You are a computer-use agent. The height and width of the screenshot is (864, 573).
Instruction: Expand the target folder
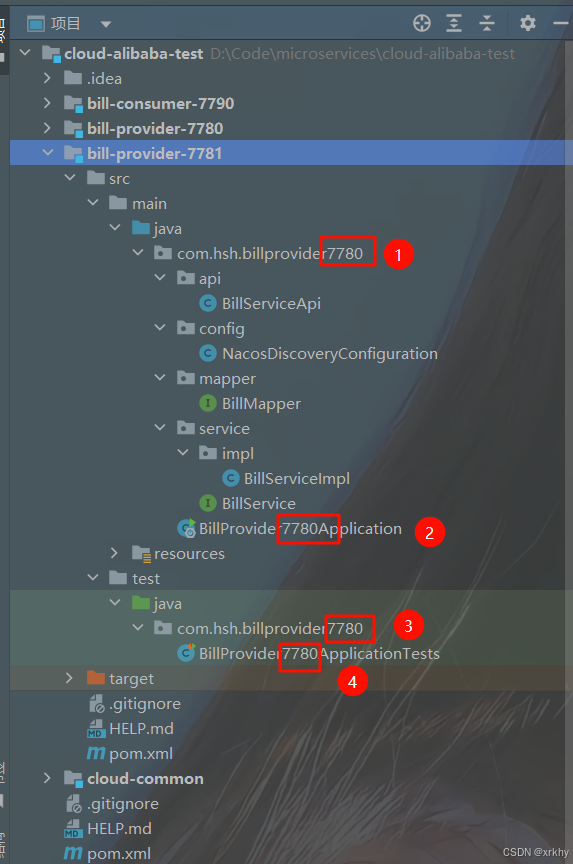pos(69,678)
